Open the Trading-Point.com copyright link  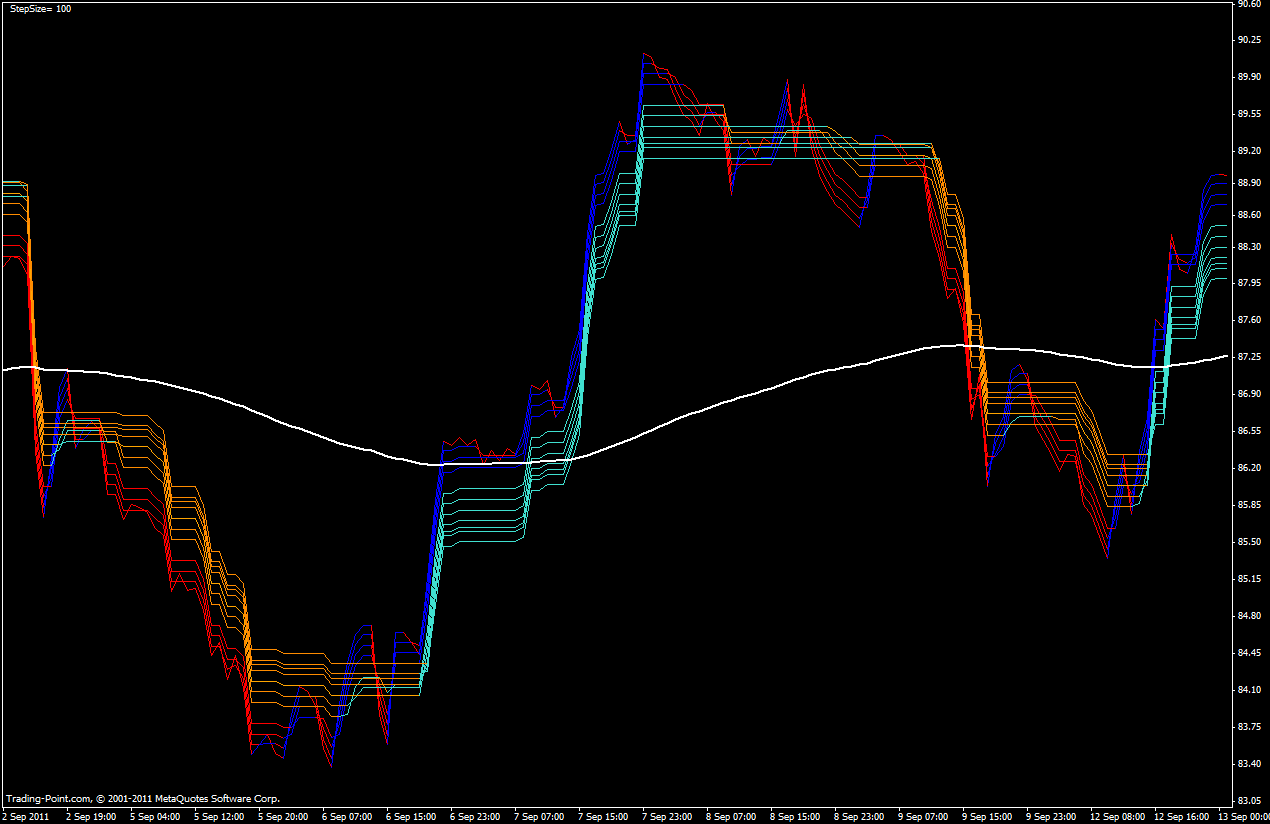pos(50,799)
